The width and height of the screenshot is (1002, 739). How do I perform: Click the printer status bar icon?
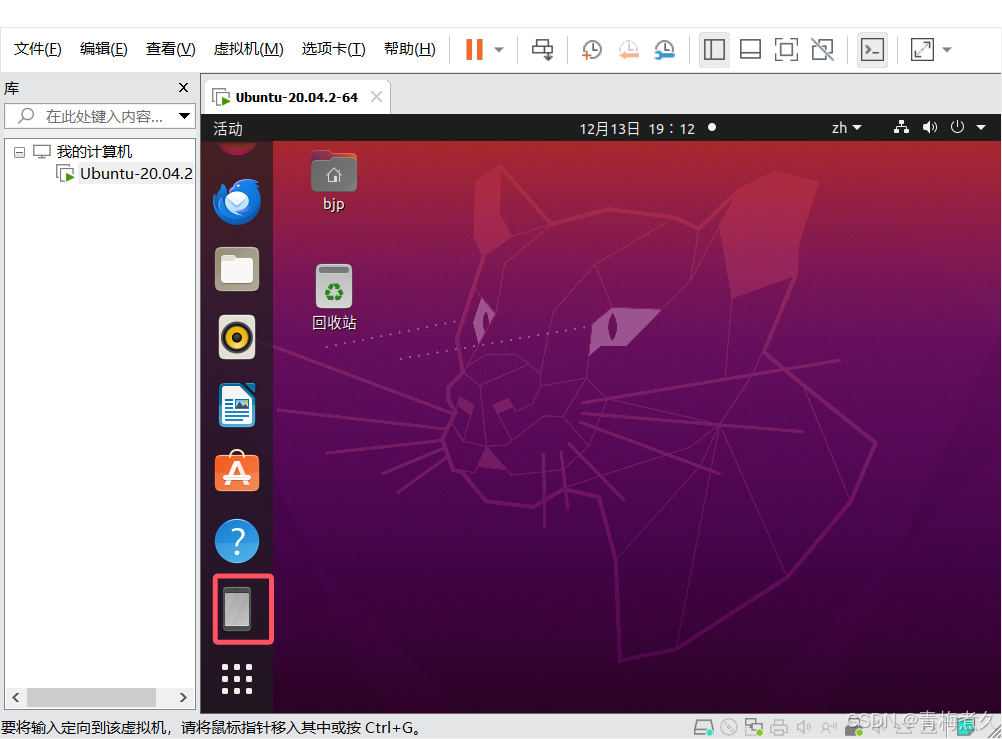tap(779, 727)
